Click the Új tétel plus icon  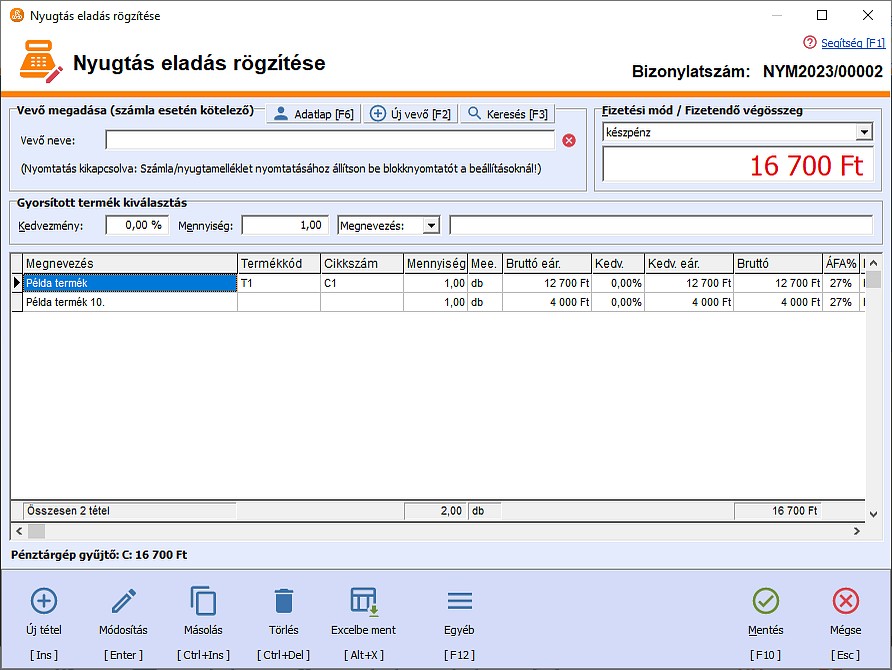[44, 600]
